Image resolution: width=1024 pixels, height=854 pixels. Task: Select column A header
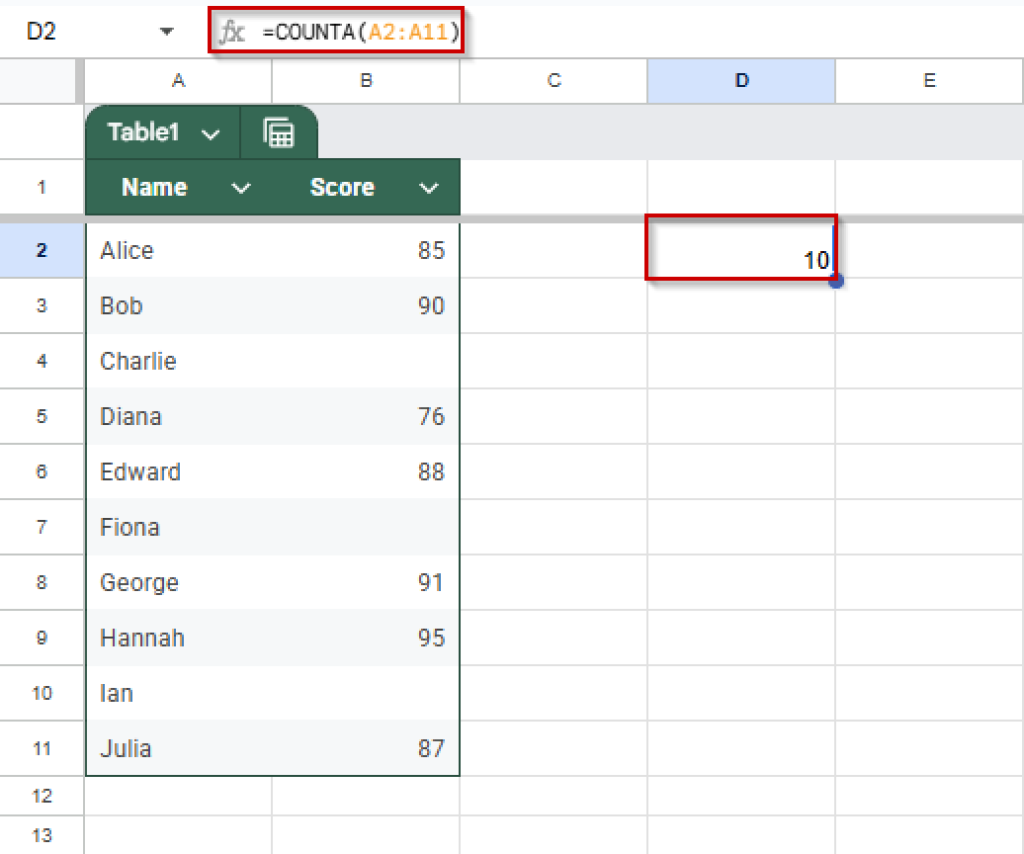pyautogui.click(x=178, y=81)
